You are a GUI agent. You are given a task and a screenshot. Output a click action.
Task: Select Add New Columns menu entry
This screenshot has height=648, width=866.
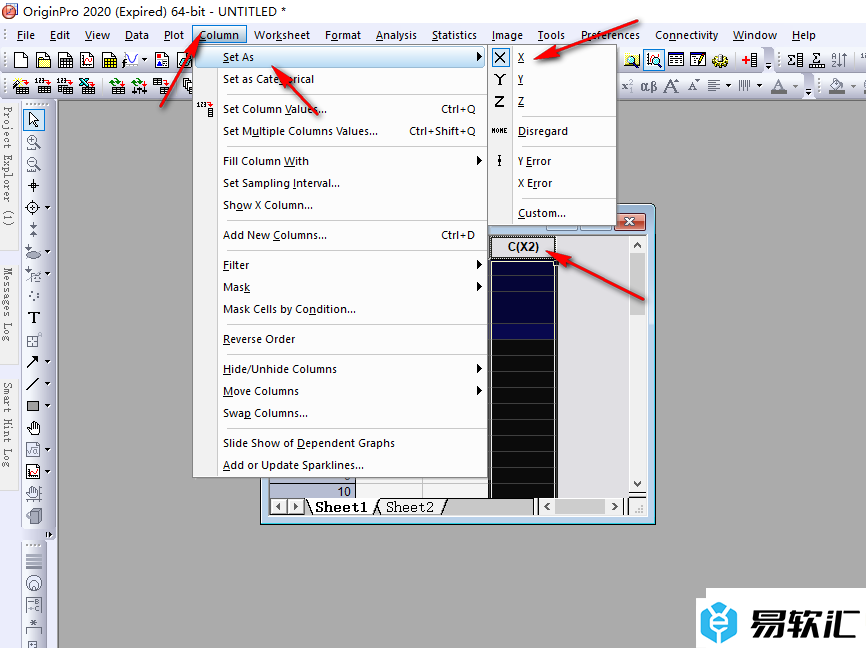tap(340, 235)
